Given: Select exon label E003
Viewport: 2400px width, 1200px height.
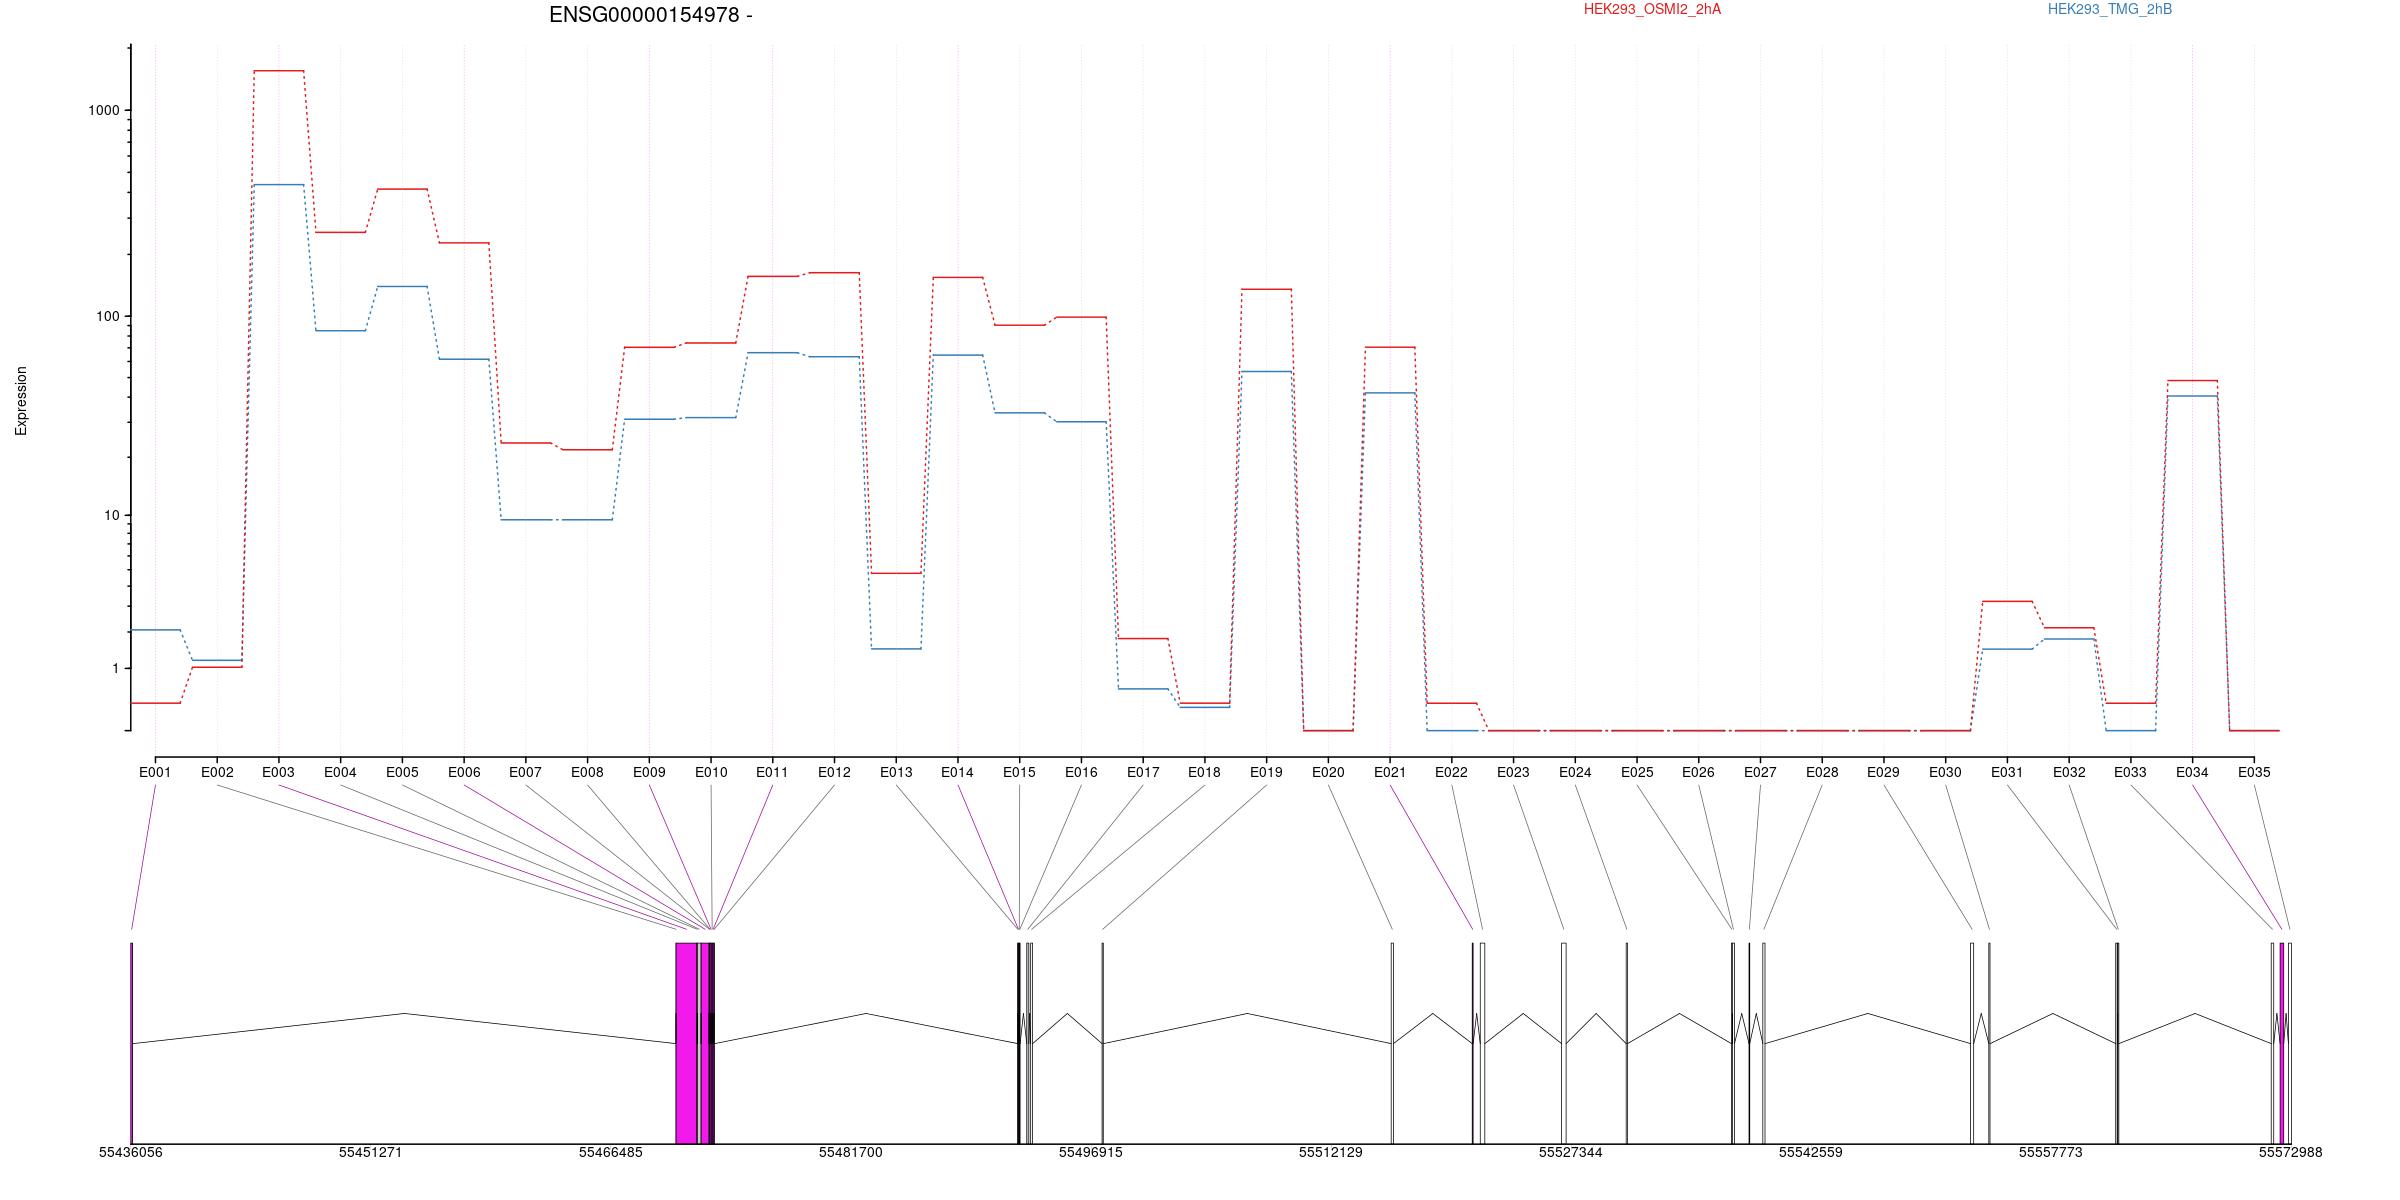Looking at the screenshot, I should [x=278, y=772].
